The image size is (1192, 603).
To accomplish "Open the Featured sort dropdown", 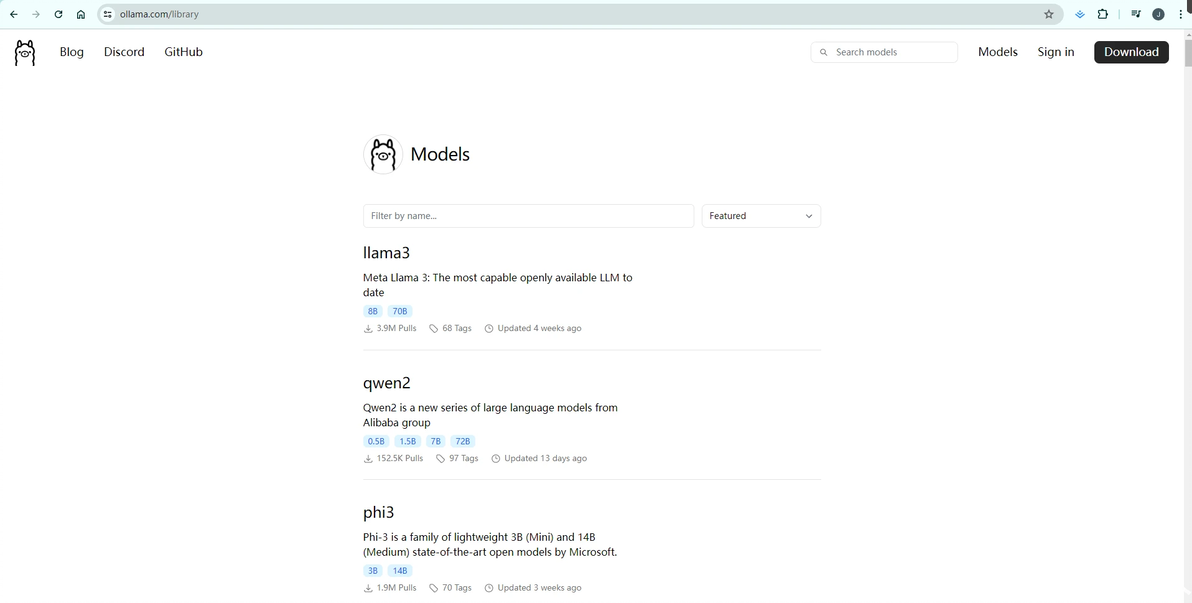I will tap(761, 216).
